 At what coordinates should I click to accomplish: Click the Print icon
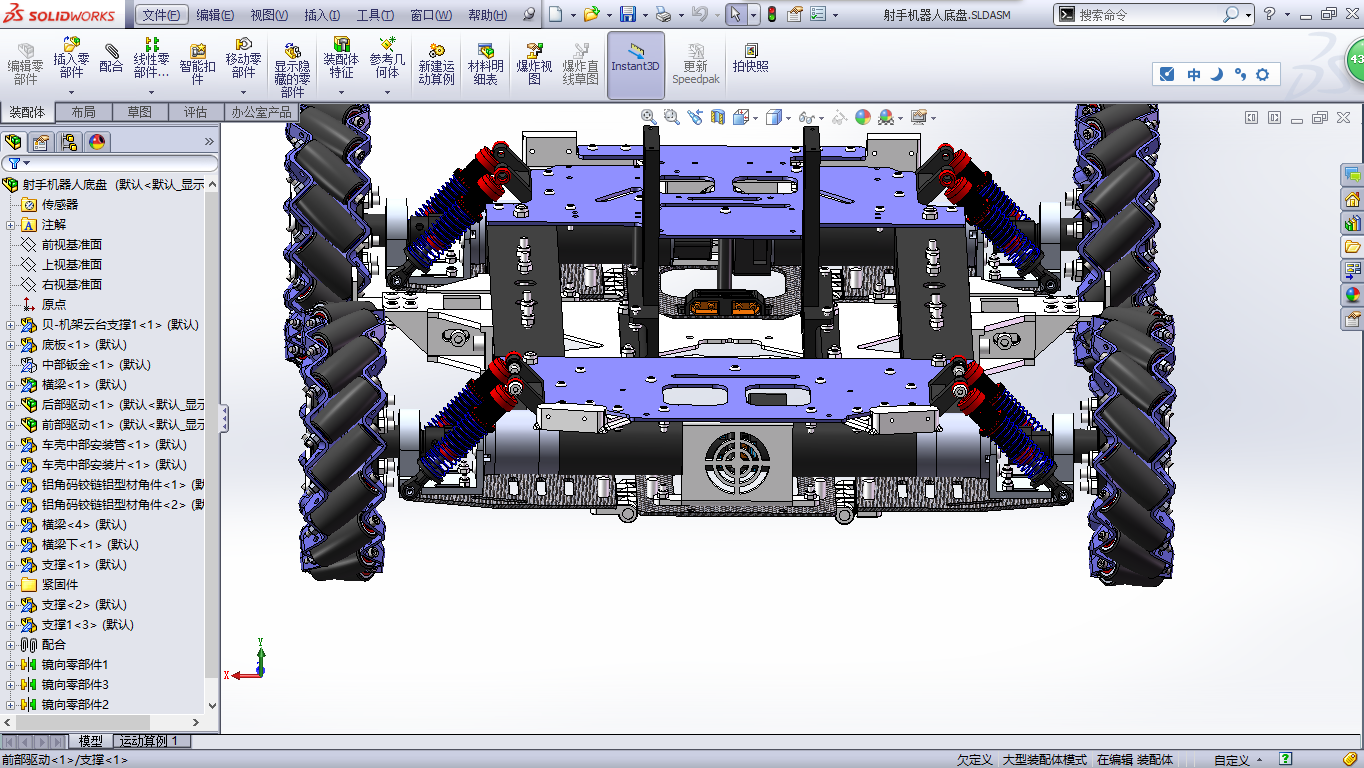click(x=662, y=14)
